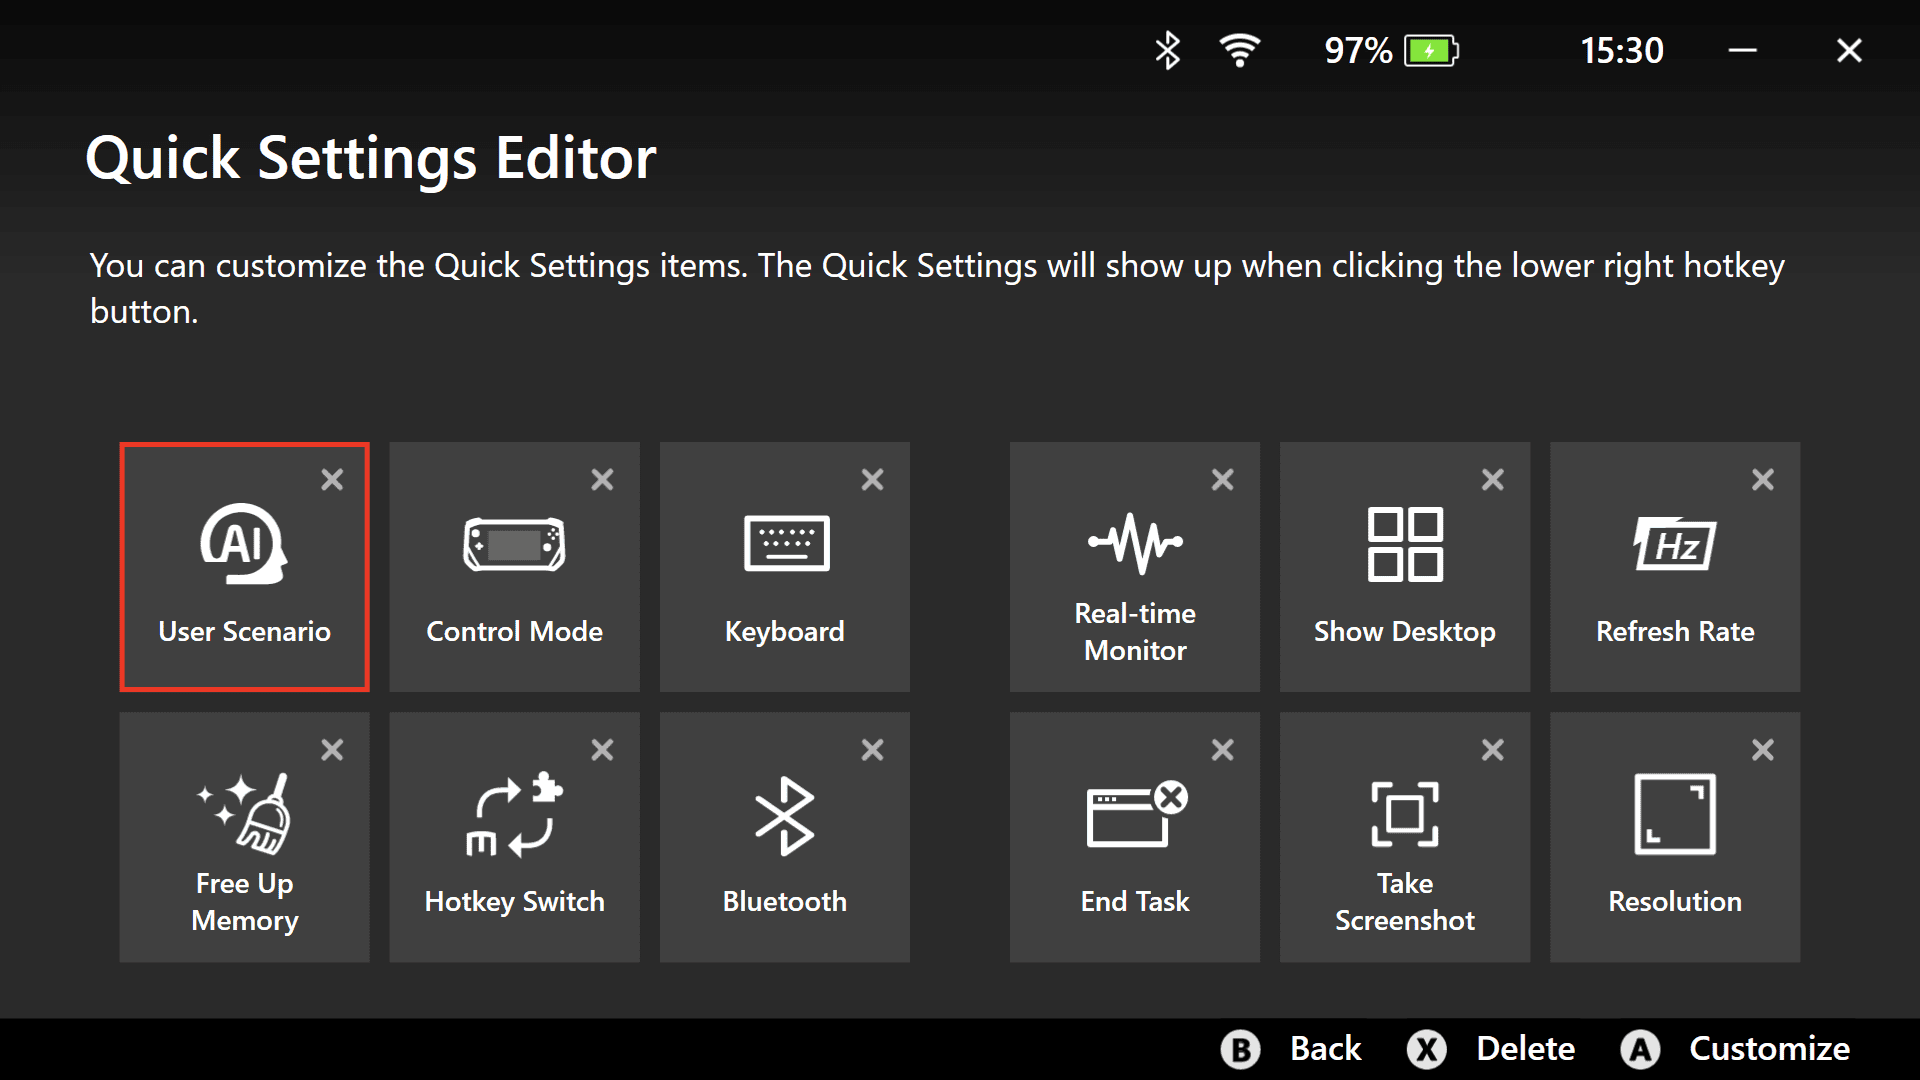Viewport: 1920px width, 1080px height.
Task: Remove User Scenario via X button
Action: (x=334, y=479)
